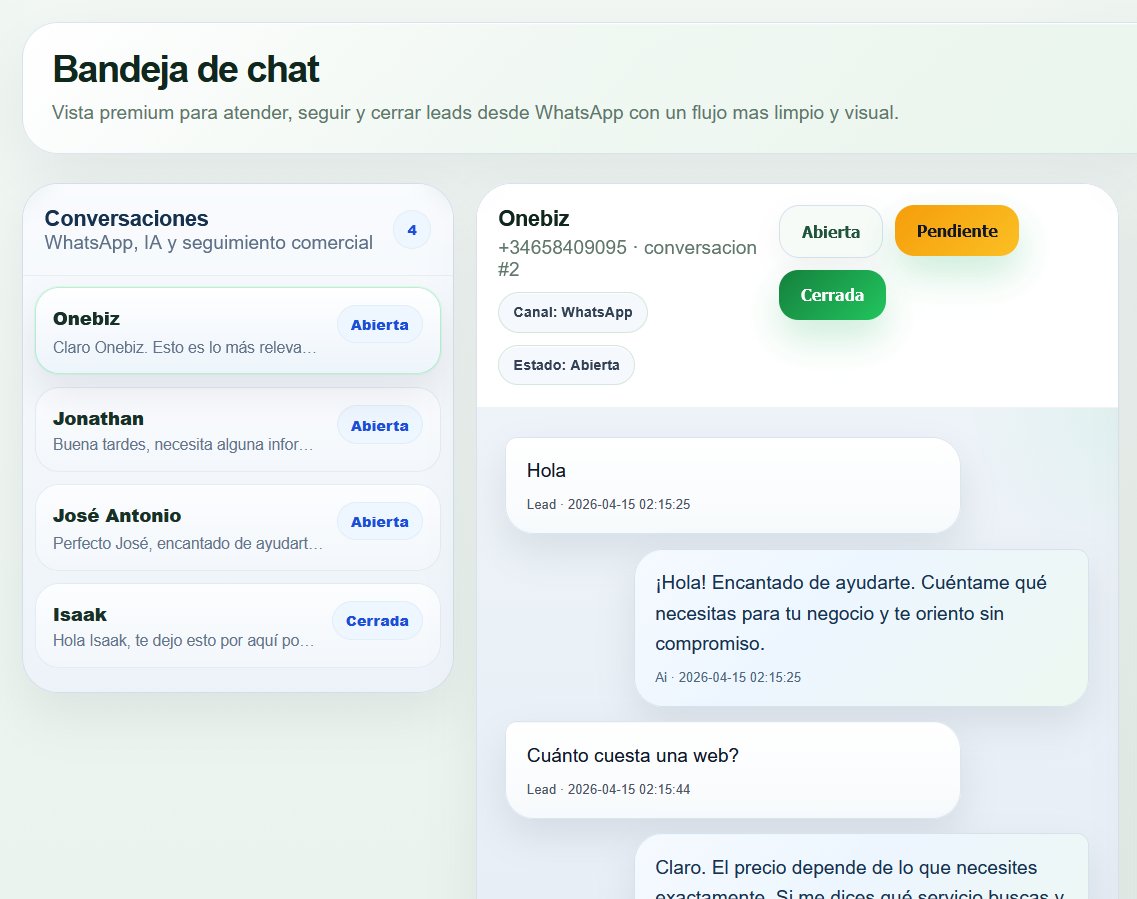Click the "Claro. El precio depende" AI message

point(861,867)
